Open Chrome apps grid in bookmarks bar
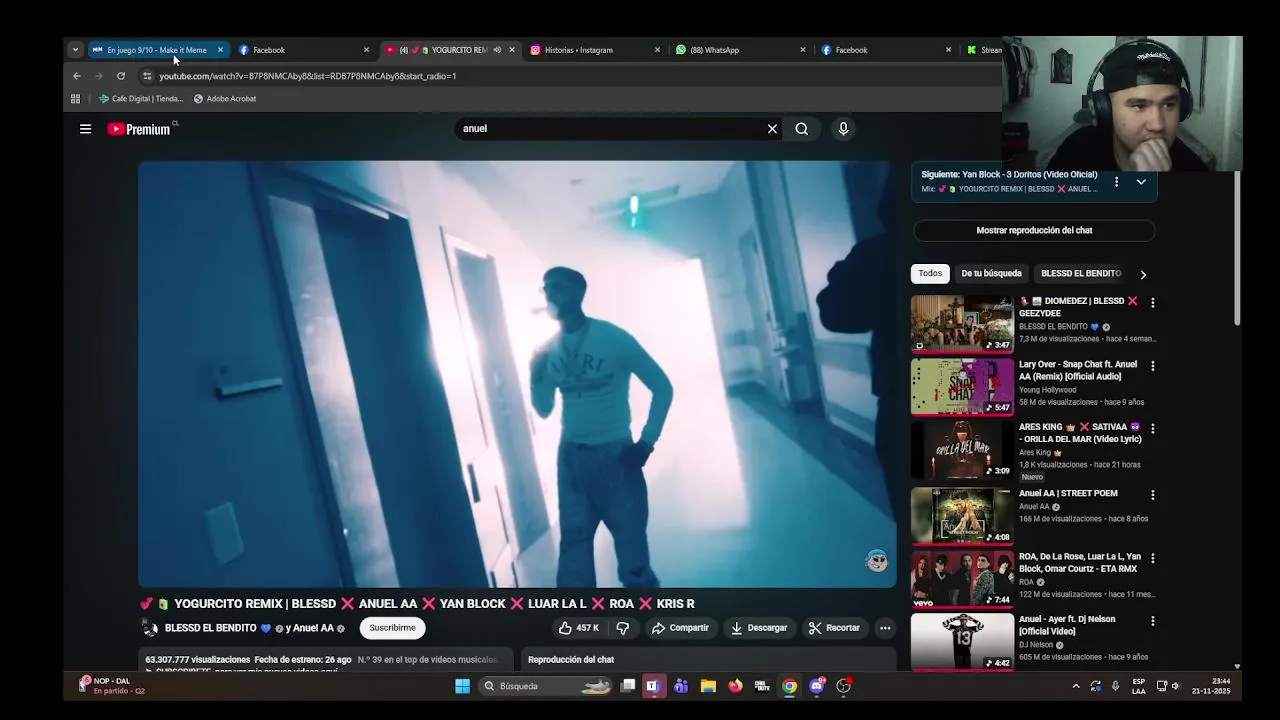Image resolution: width=1280 pixels, height=720 pixels. click(x=75, y=99)
